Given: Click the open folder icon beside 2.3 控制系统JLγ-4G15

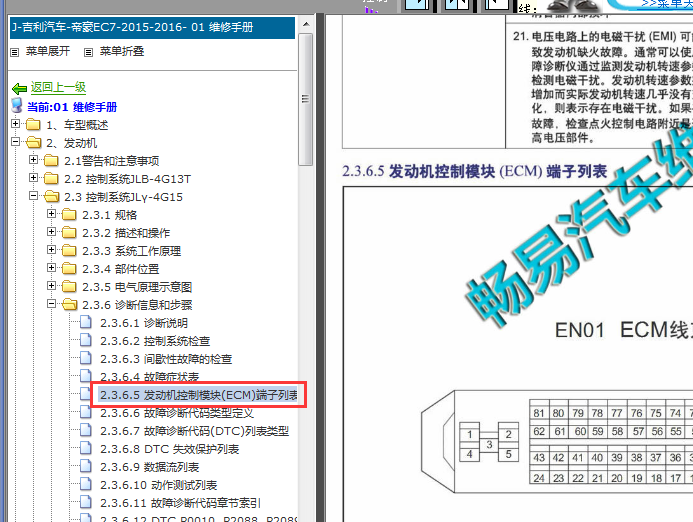Looking at the screenshot, I should coord(51,197).
